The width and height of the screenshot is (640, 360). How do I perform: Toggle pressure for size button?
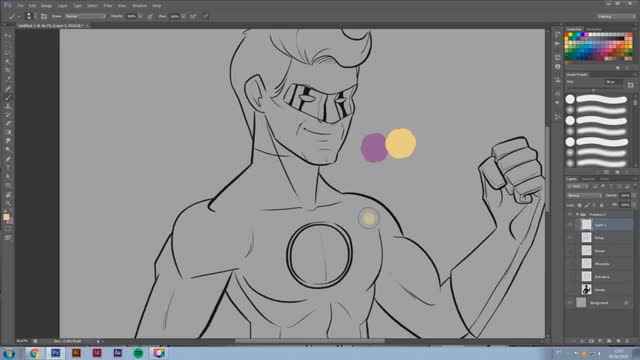click(205, 16)
